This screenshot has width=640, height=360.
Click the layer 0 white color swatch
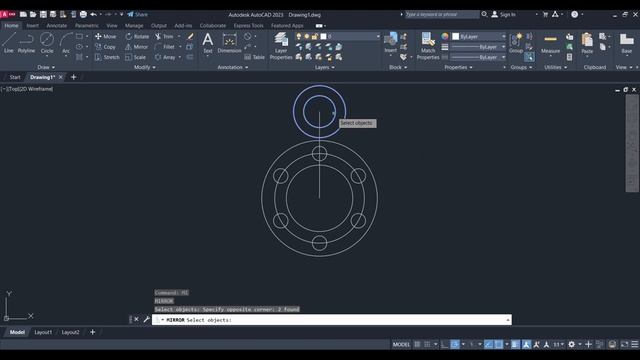(323, 36)
